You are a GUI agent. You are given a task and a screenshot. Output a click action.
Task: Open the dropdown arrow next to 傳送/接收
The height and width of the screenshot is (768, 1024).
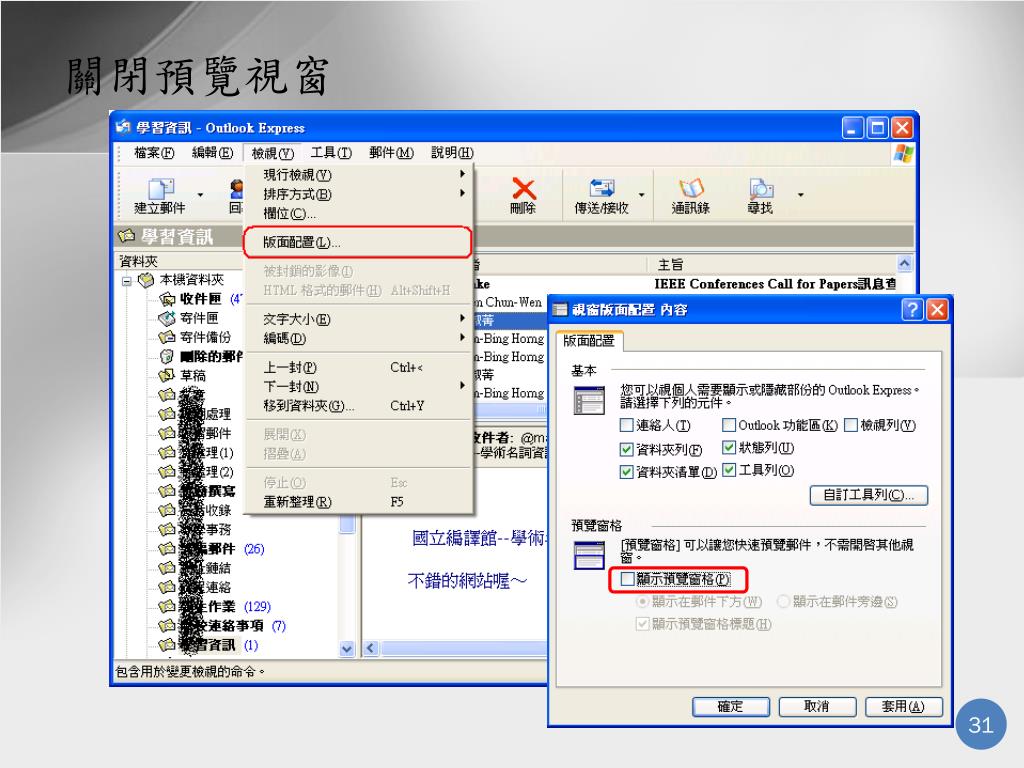pos(641,195)
